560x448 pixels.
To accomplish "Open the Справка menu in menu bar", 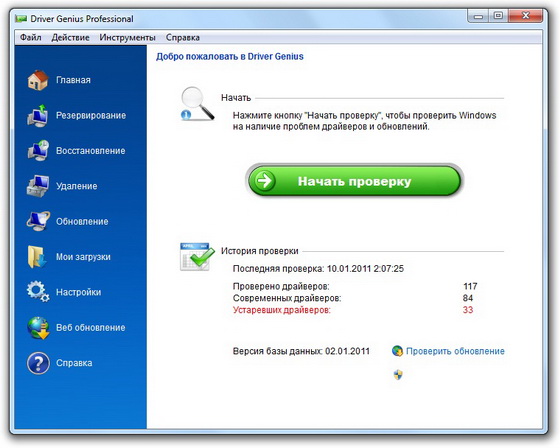I will [x=182, y=38].
